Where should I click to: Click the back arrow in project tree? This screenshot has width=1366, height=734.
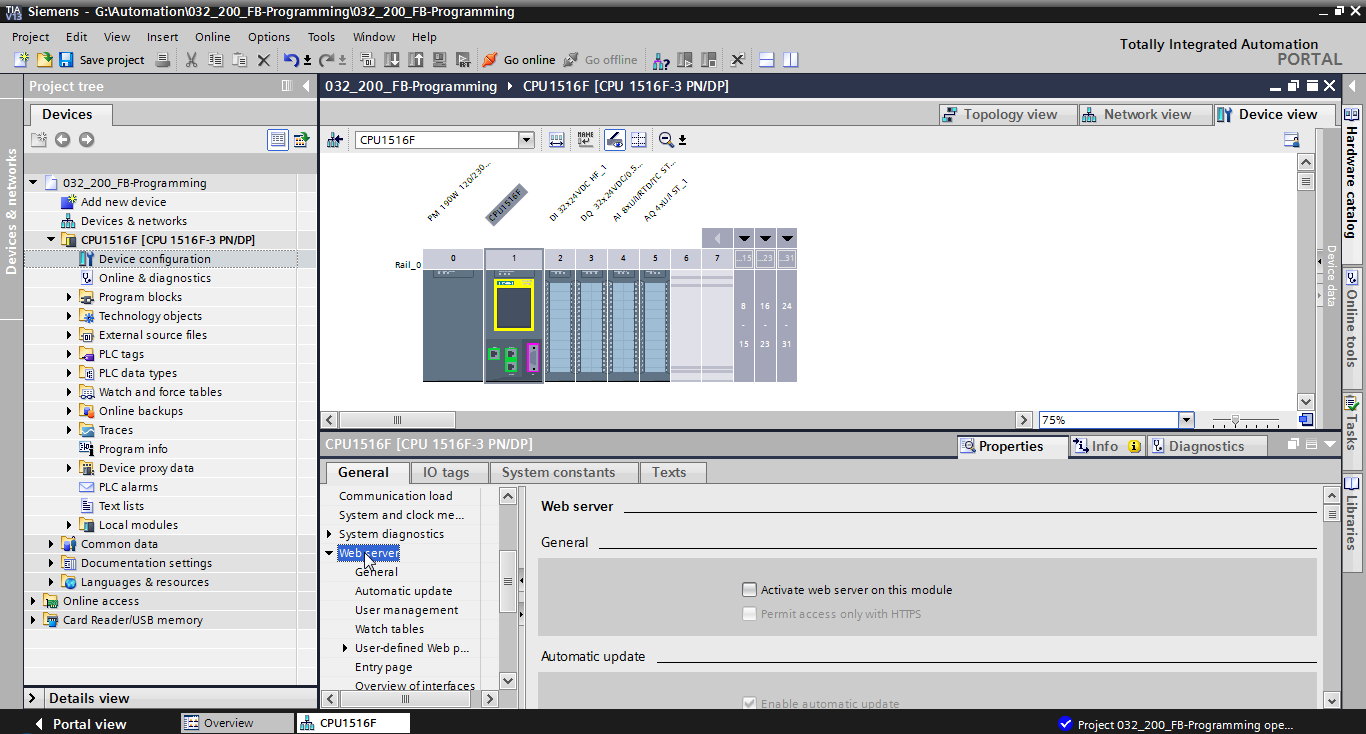[62, 140]
